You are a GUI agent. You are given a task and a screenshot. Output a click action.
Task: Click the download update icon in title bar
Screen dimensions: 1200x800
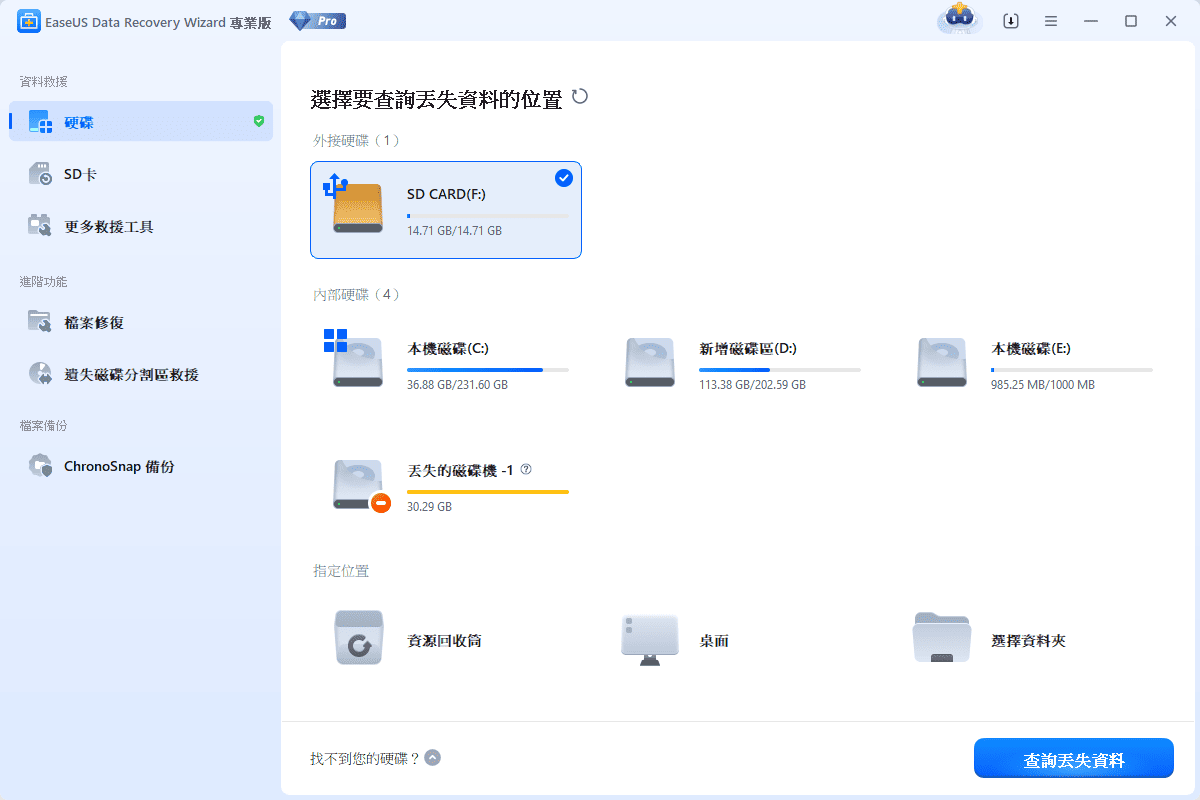pos(1011,21)
